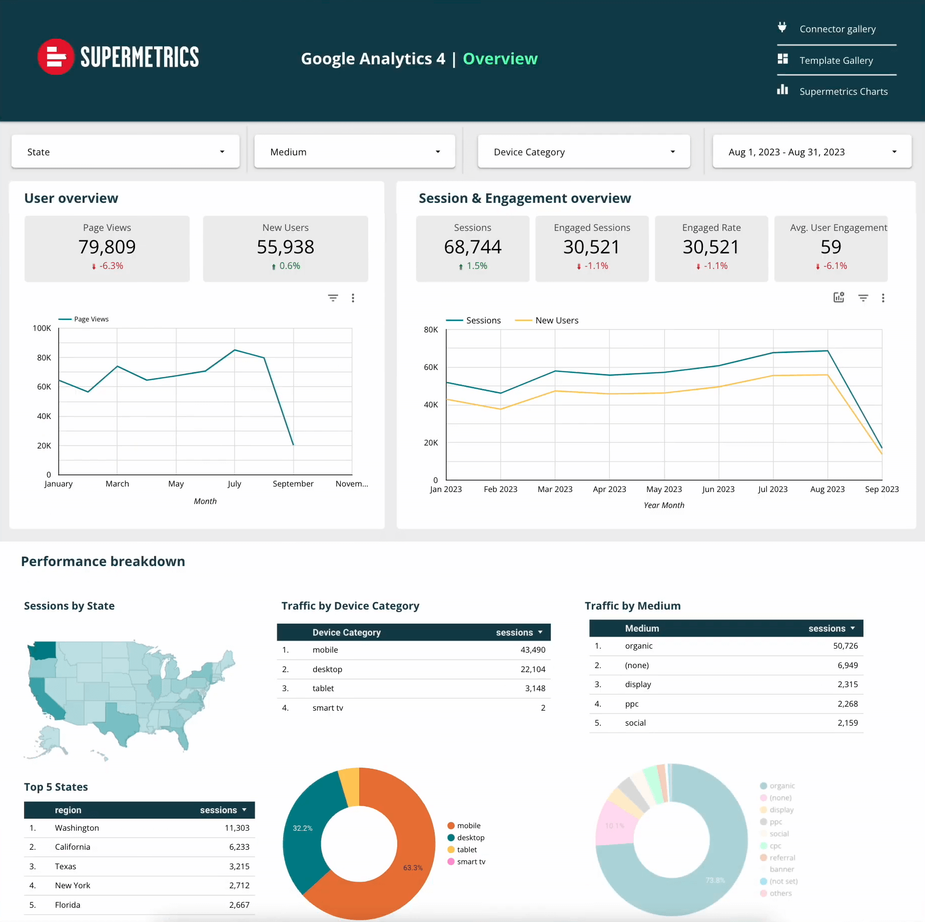The height and width of the screenshot is (922, 925).
Task: Select Washington state on the Sessions by State map
Action: [x=45, y=650]
